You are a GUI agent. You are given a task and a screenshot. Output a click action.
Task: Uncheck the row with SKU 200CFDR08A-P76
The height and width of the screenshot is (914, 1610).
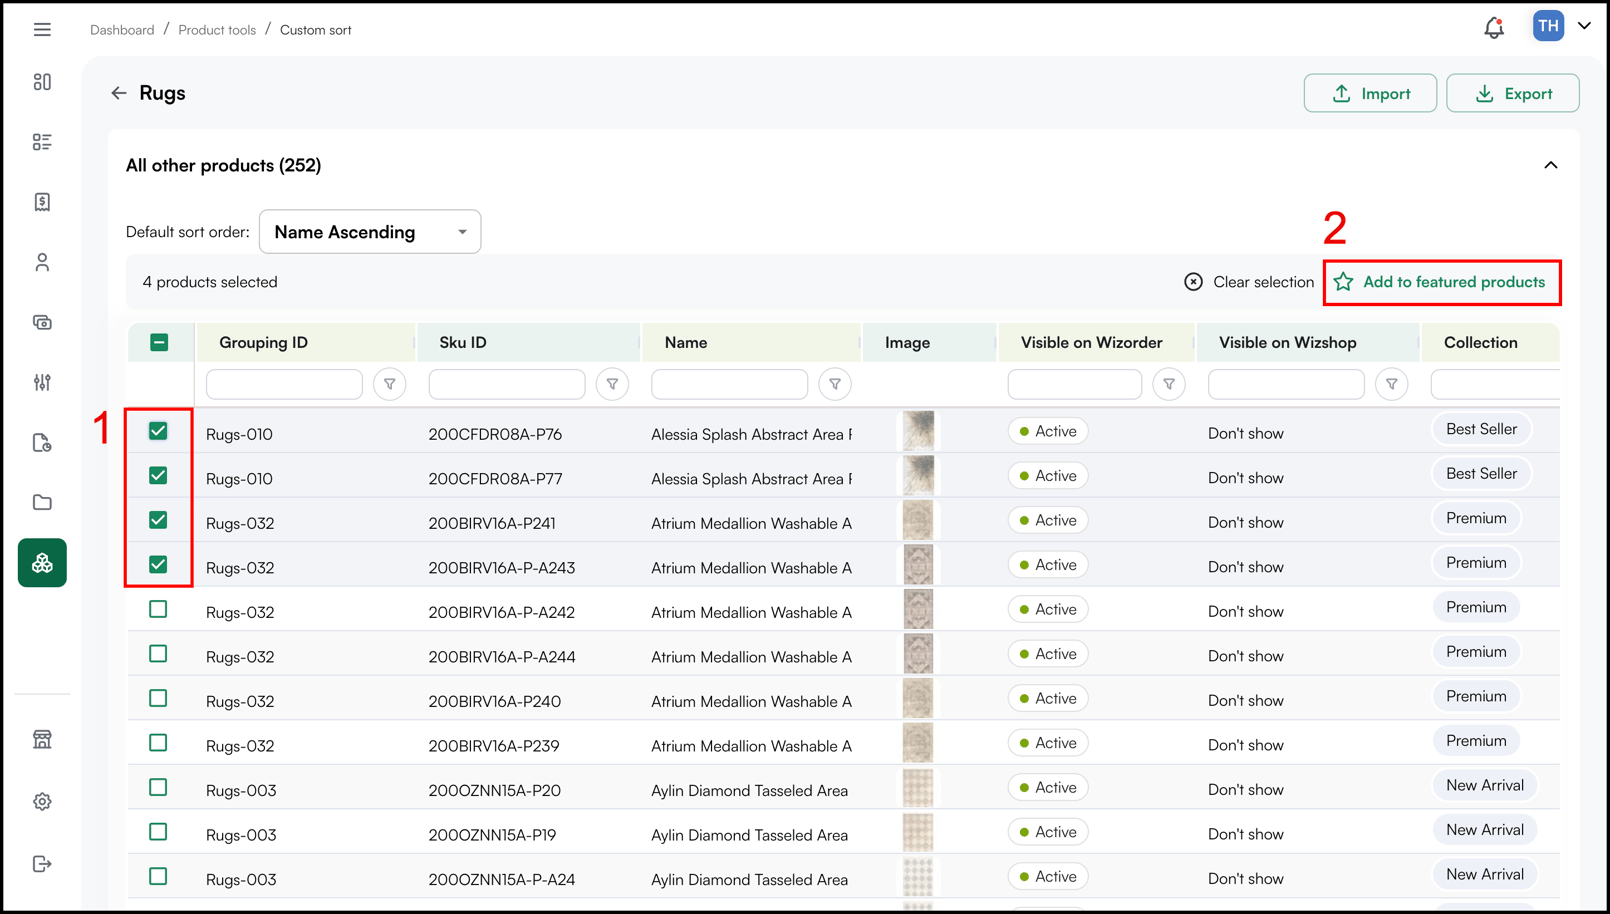click(x=158, y=431)
